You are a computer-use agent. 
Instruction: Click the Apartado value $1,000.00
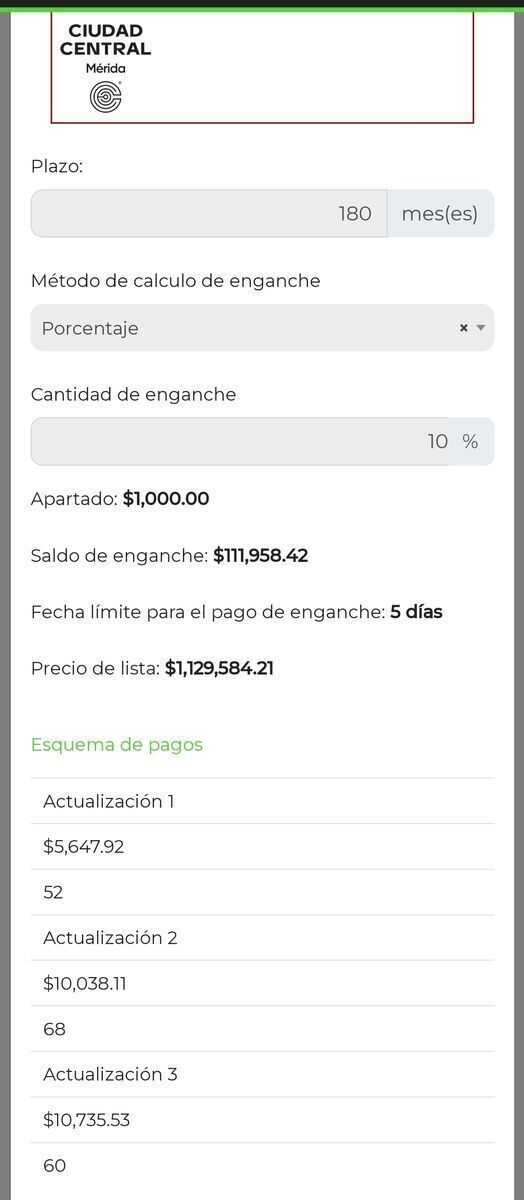166,498
